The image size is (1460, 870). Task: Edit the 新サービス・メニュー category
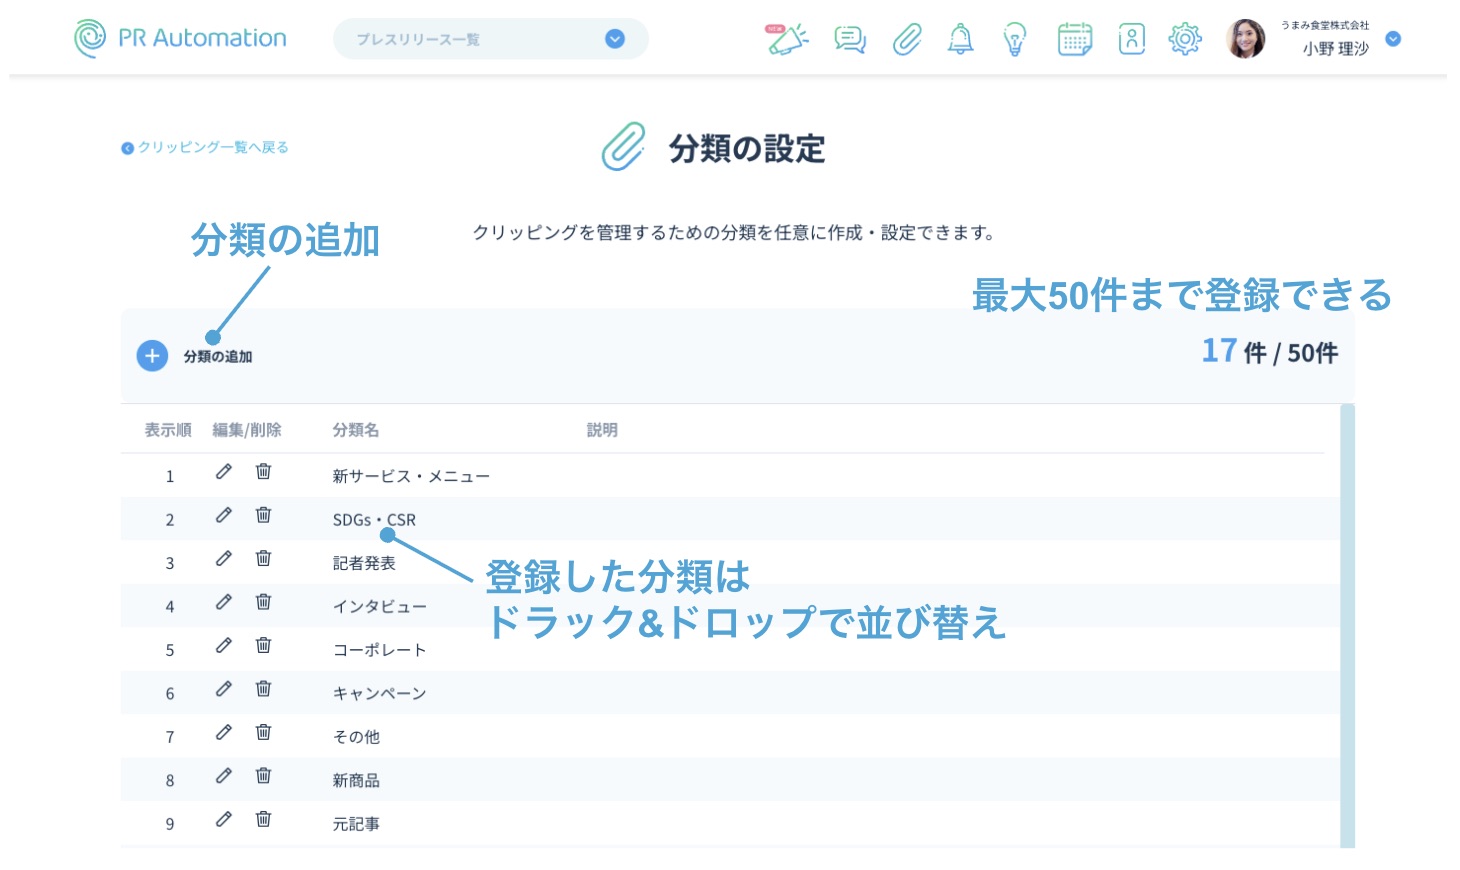pos(224,472)
